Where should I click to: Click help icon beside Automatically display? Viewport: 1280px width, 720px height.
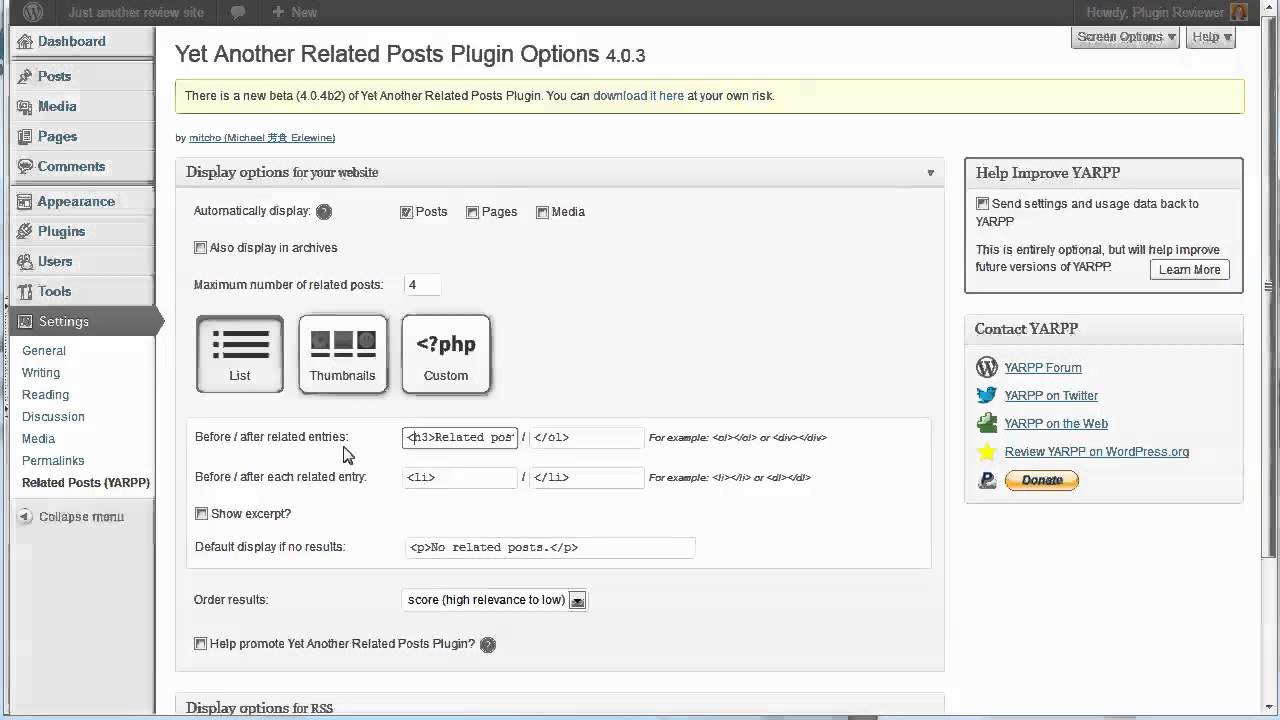323,212
